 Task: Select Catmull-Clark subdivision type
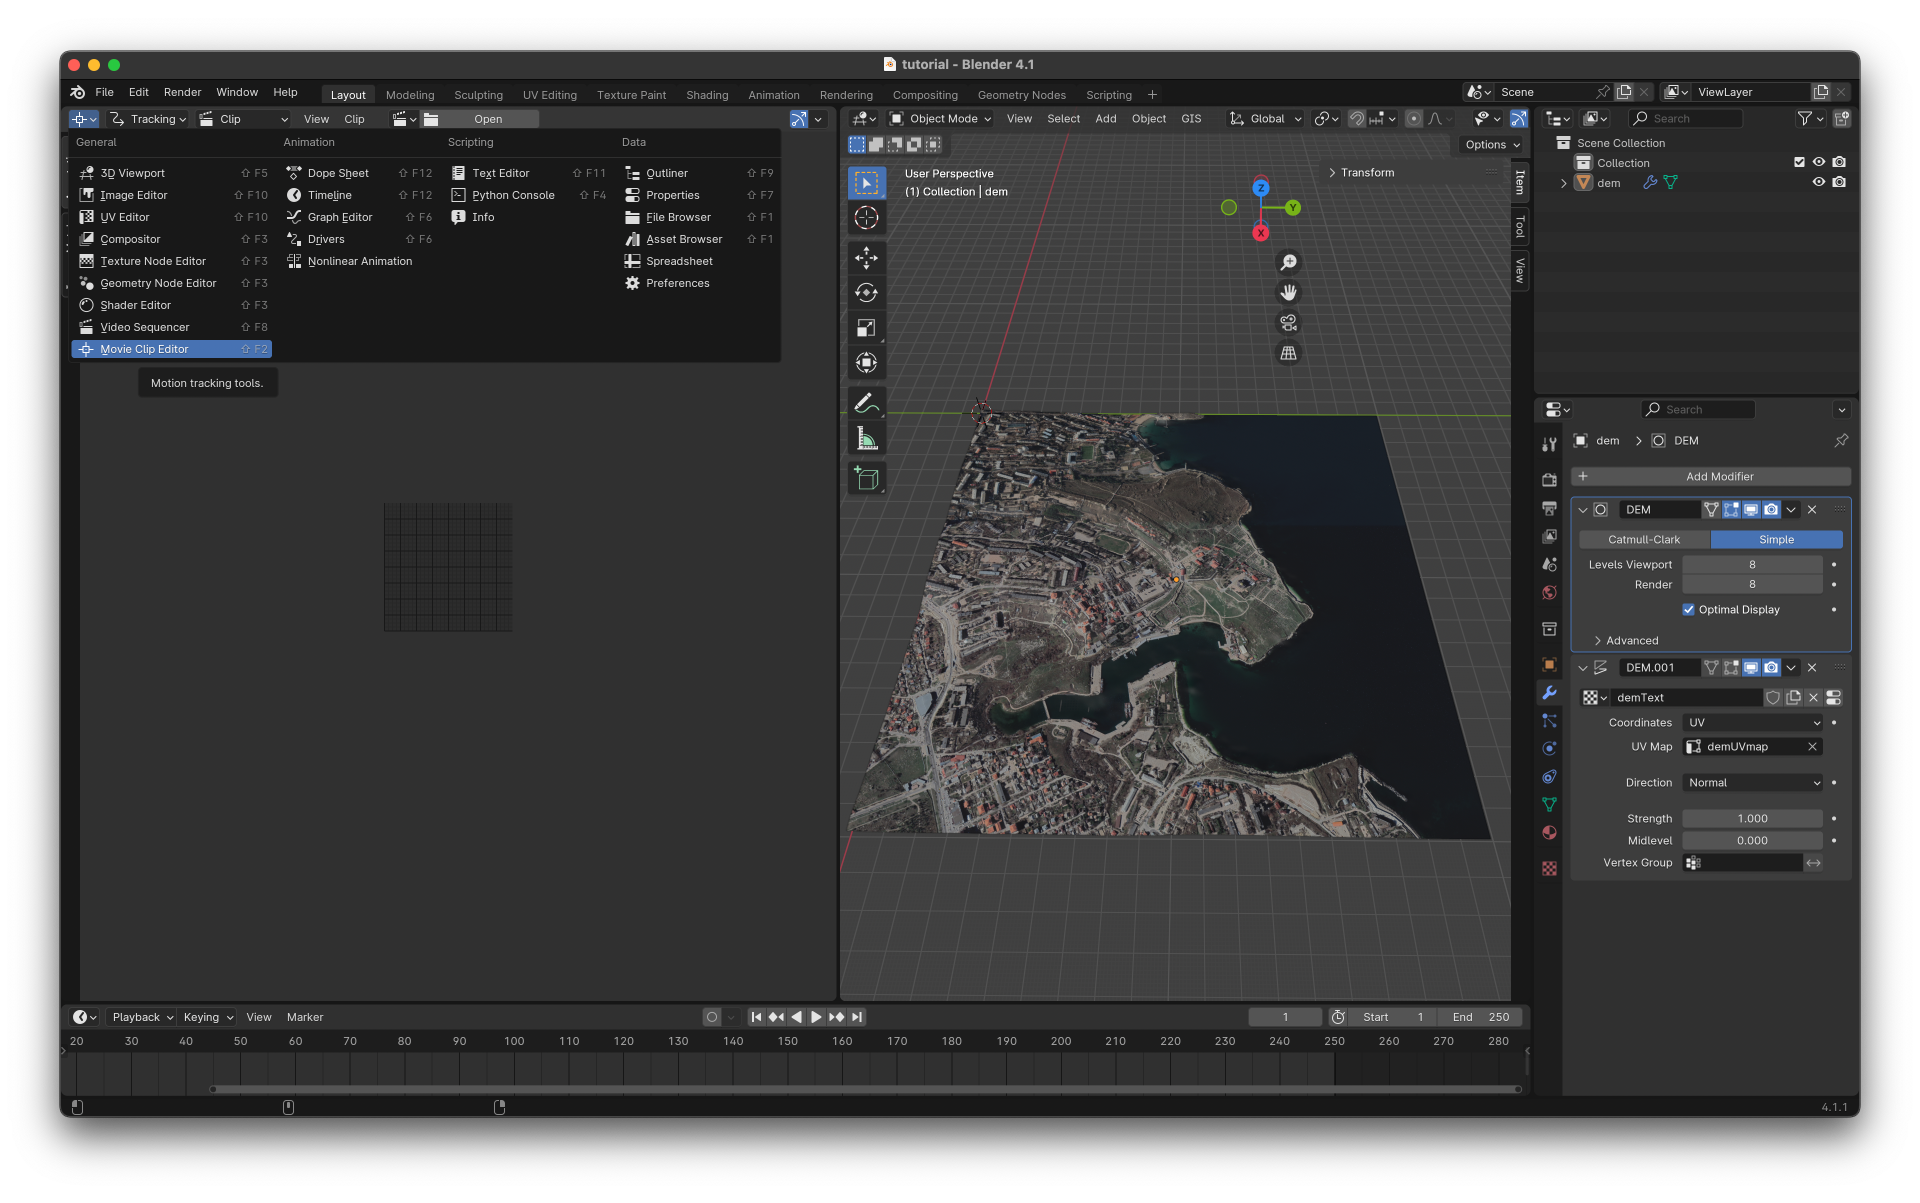(1644, 540)
